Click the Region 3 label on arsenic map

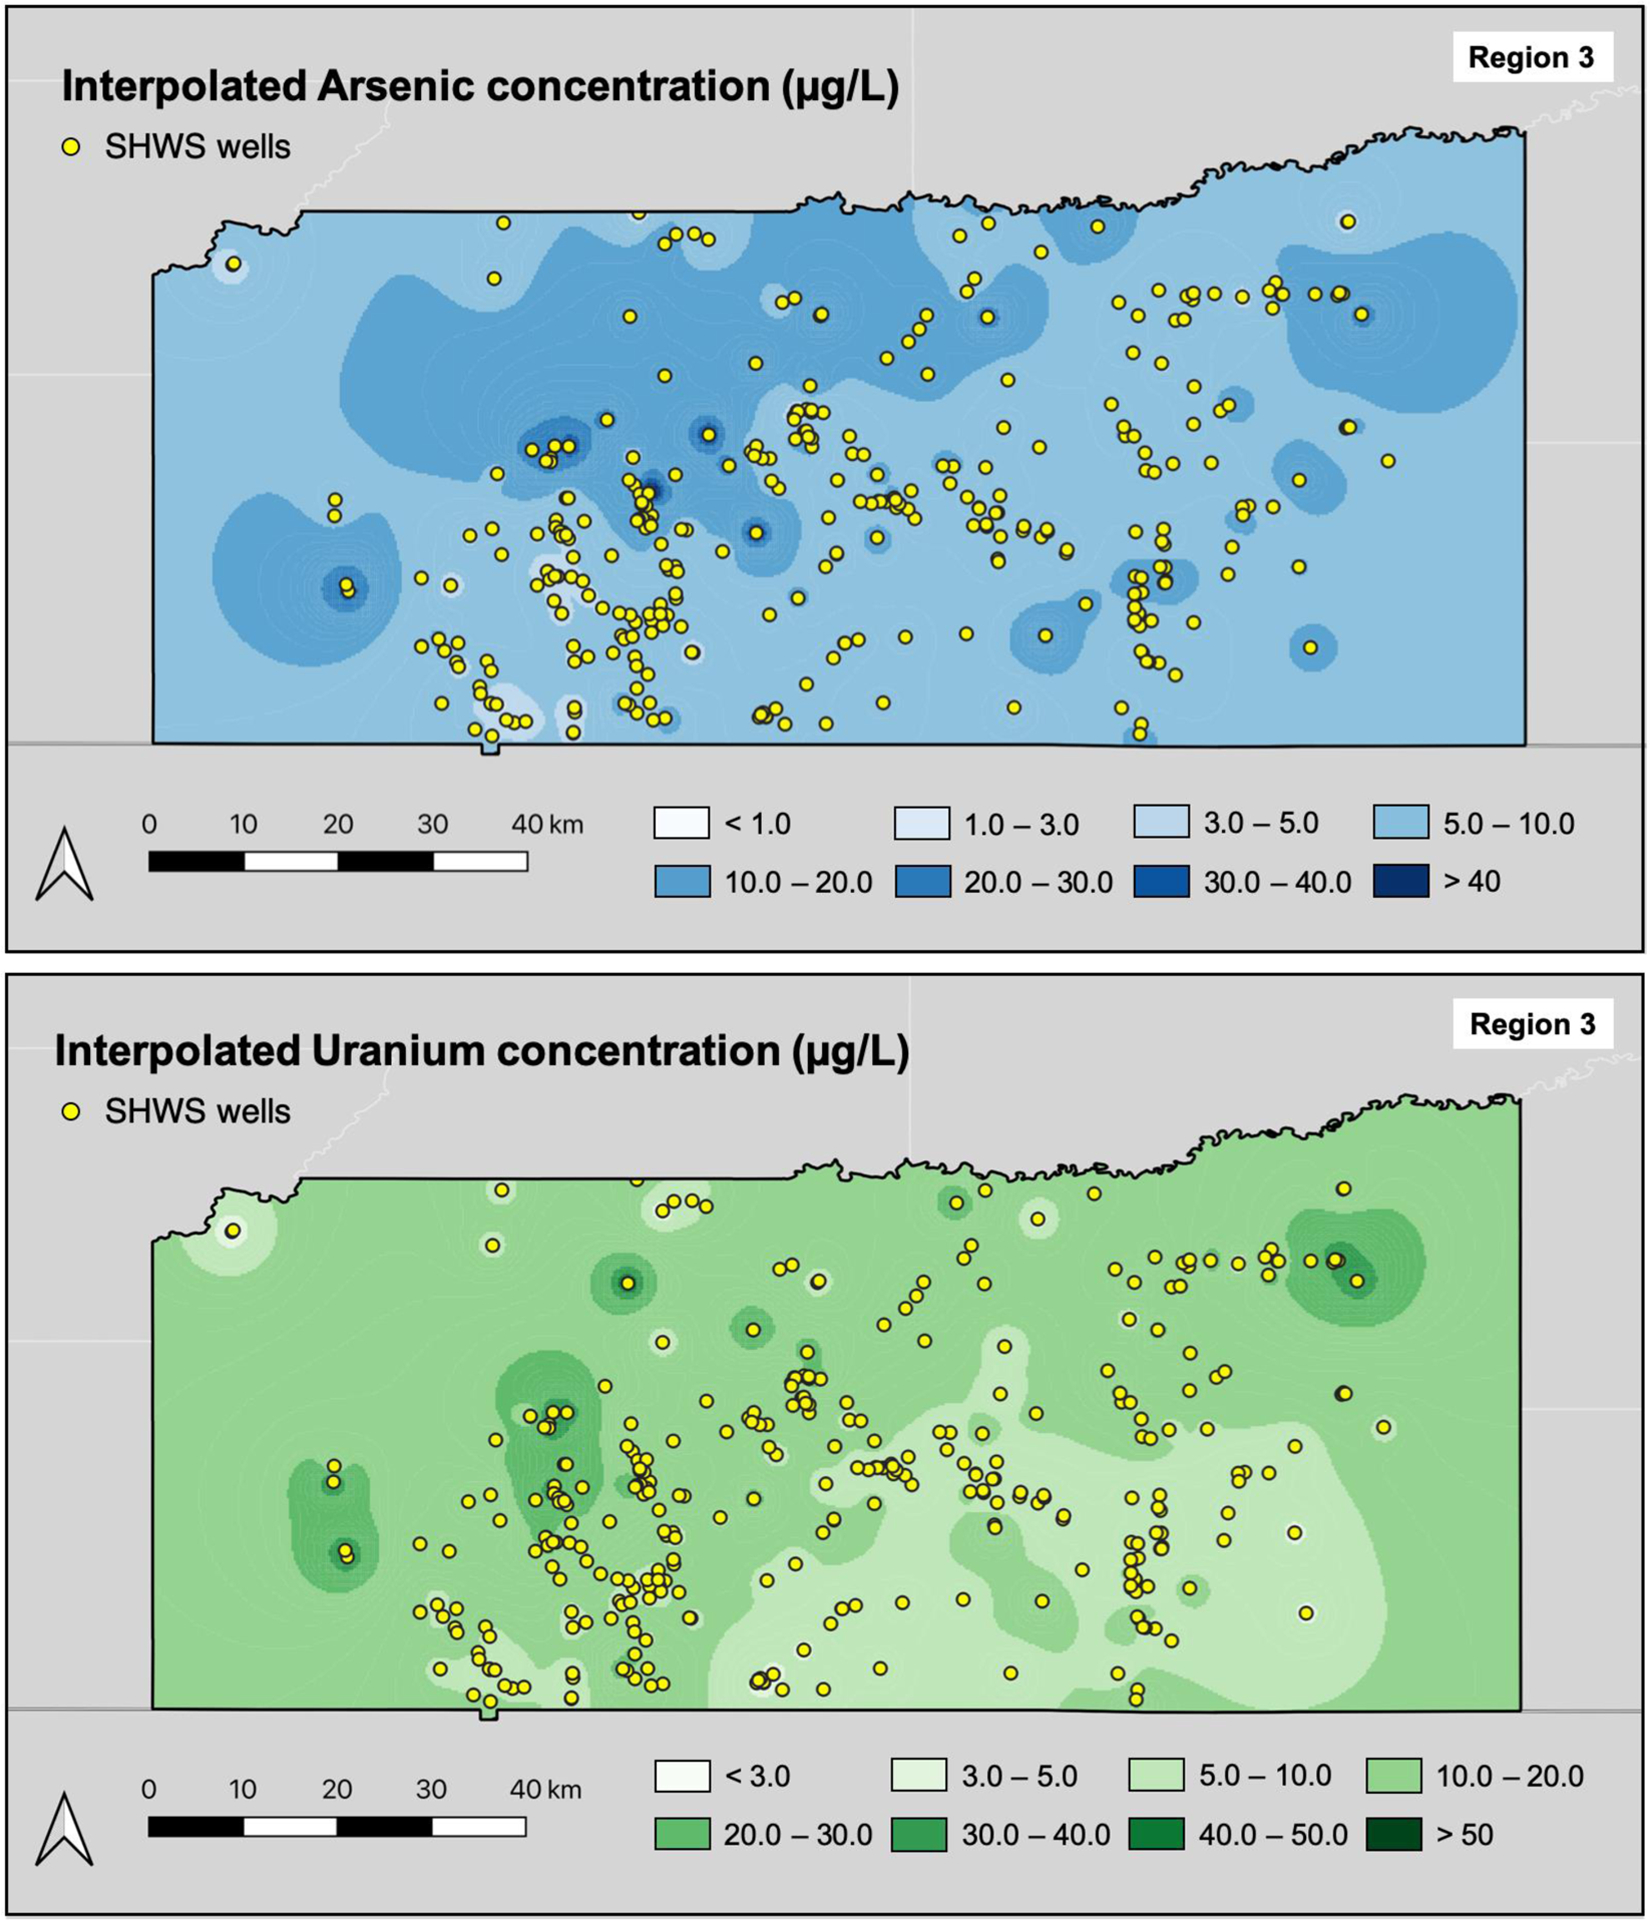1531,58
